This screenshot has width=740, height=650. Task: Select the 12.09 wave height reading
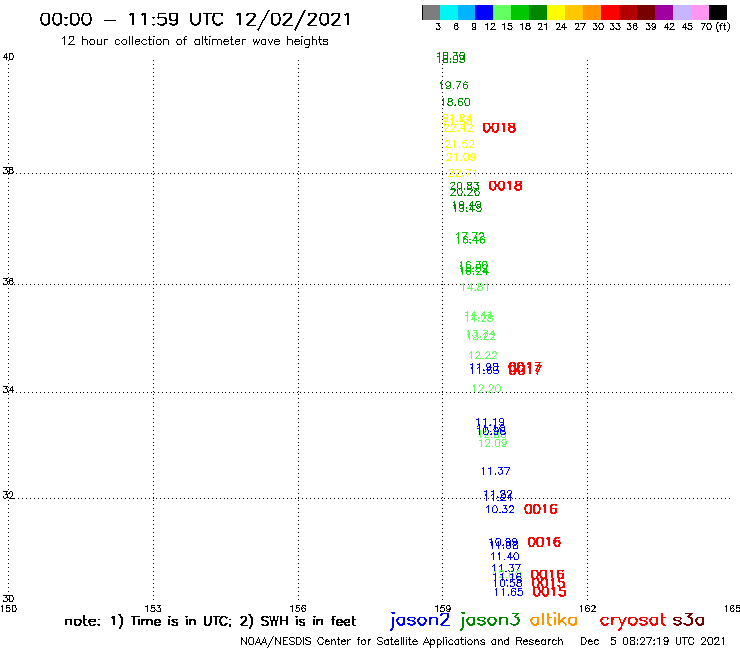(x=493, y=443)
